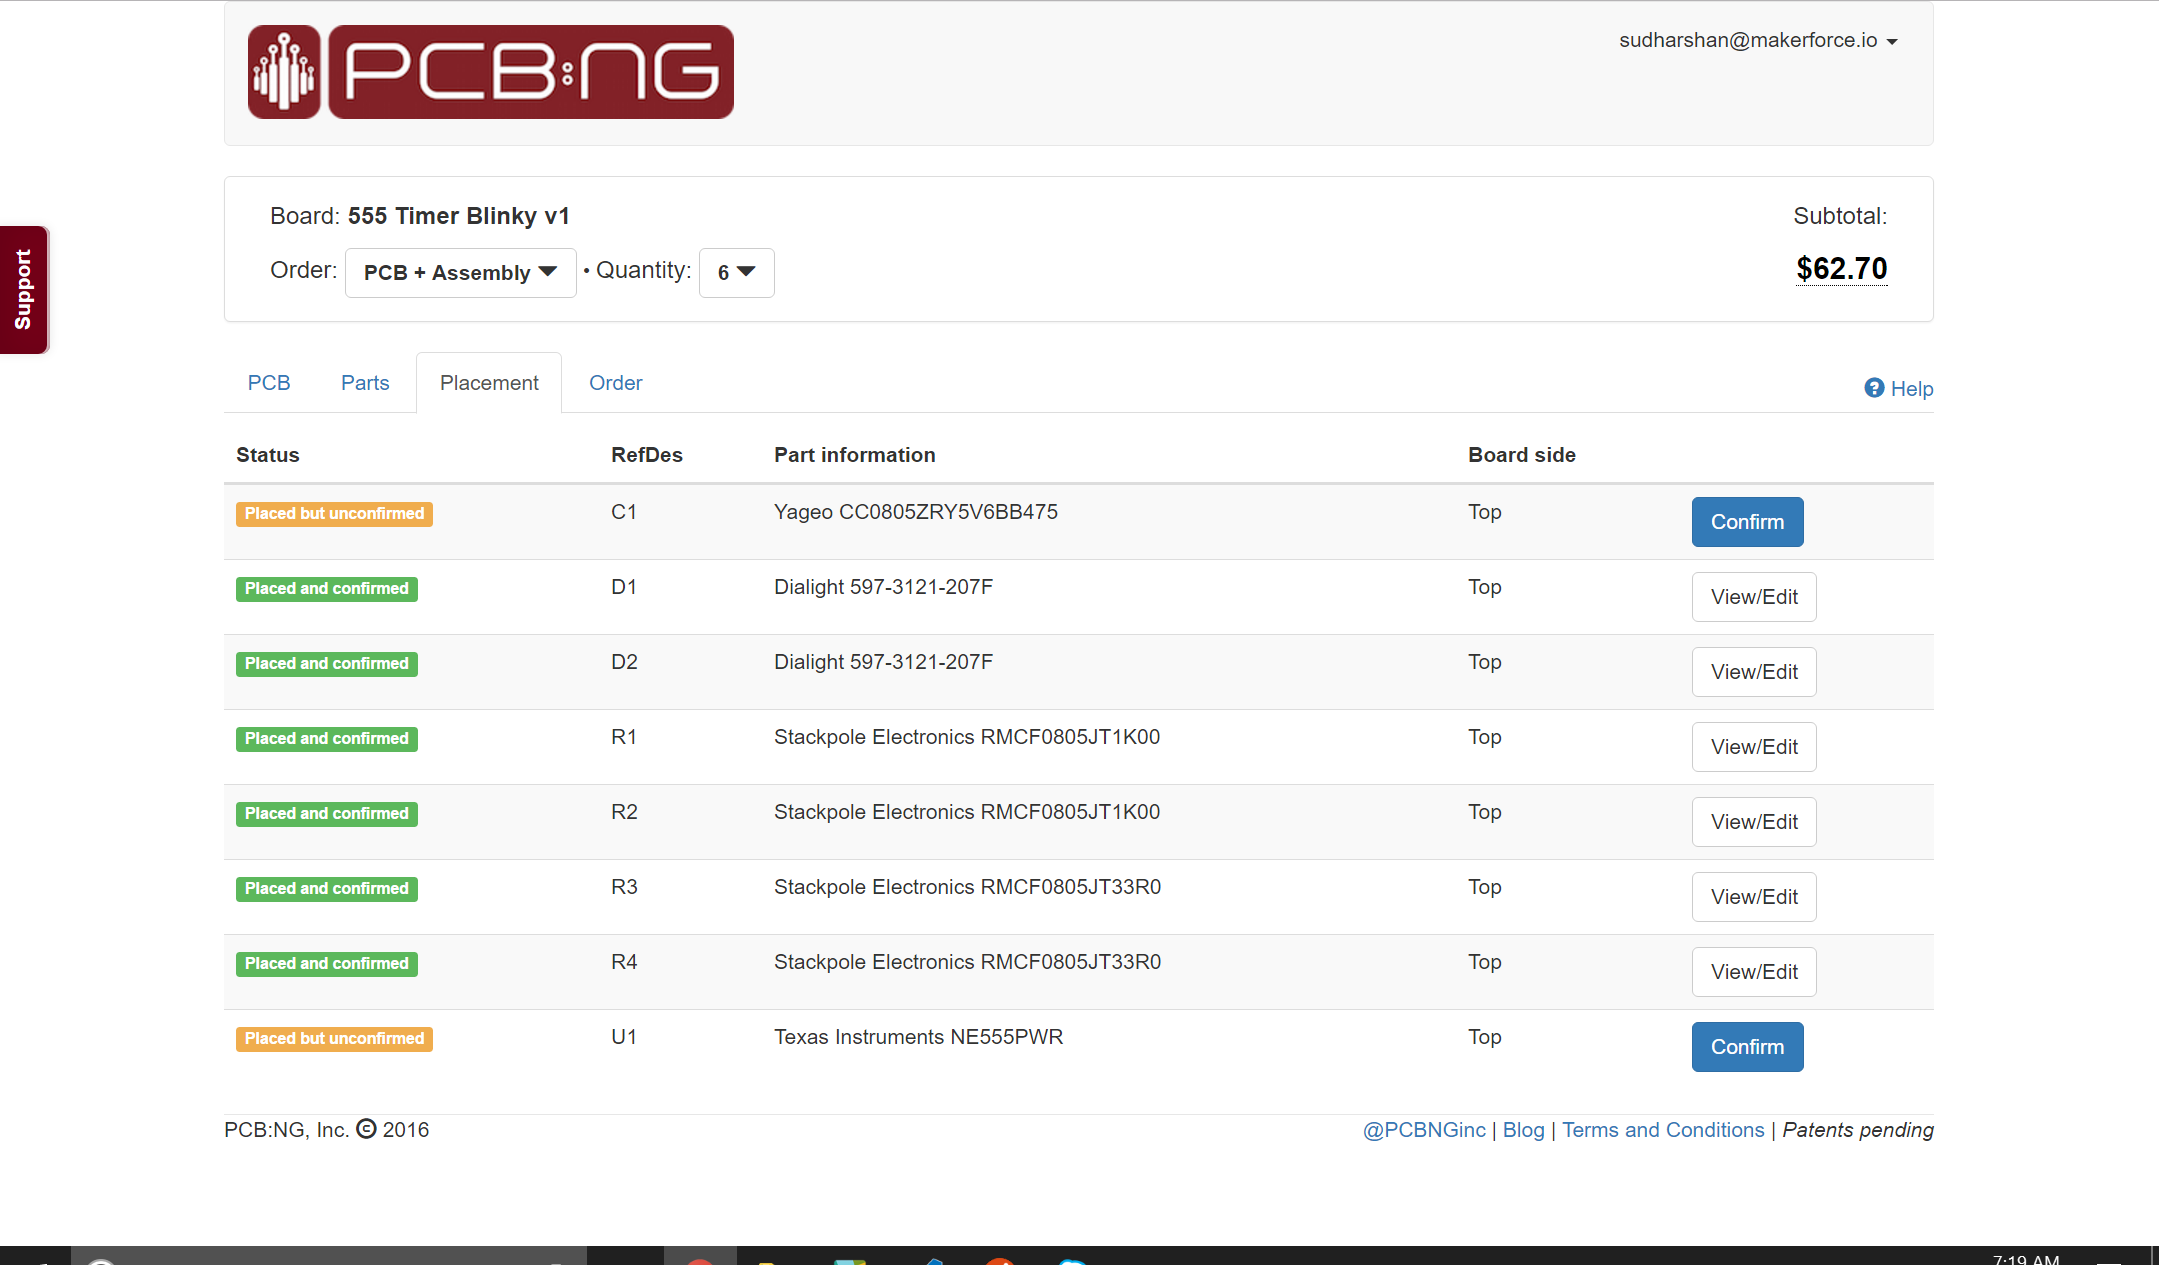The image size is (2159, 1265).
Task: Open the sudharshan@makerforce.io account dropdown
Action: (1758, 40)
